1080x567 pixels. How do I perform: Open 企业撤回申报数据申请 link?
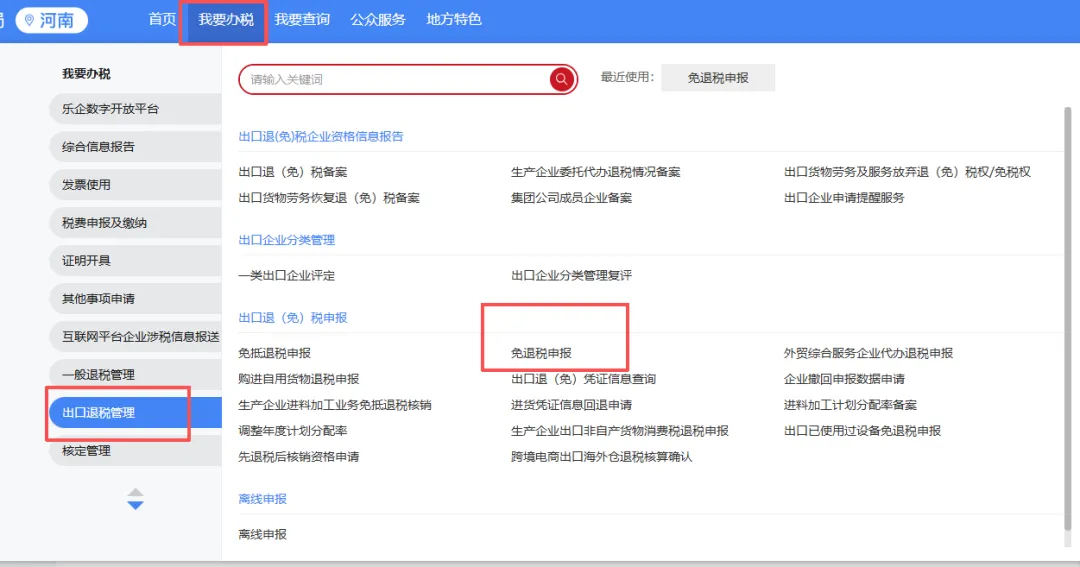[844, 379]
